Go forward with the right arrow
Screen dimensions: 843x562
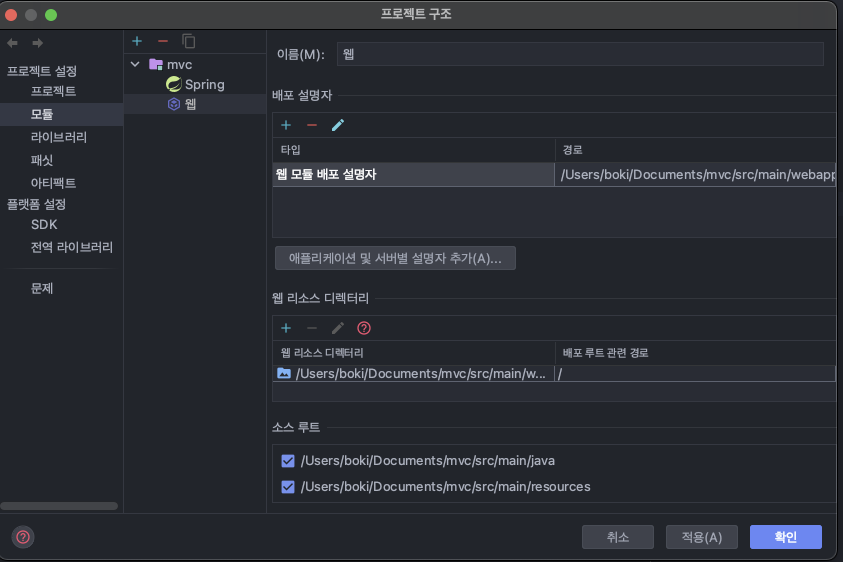(38, 42)
